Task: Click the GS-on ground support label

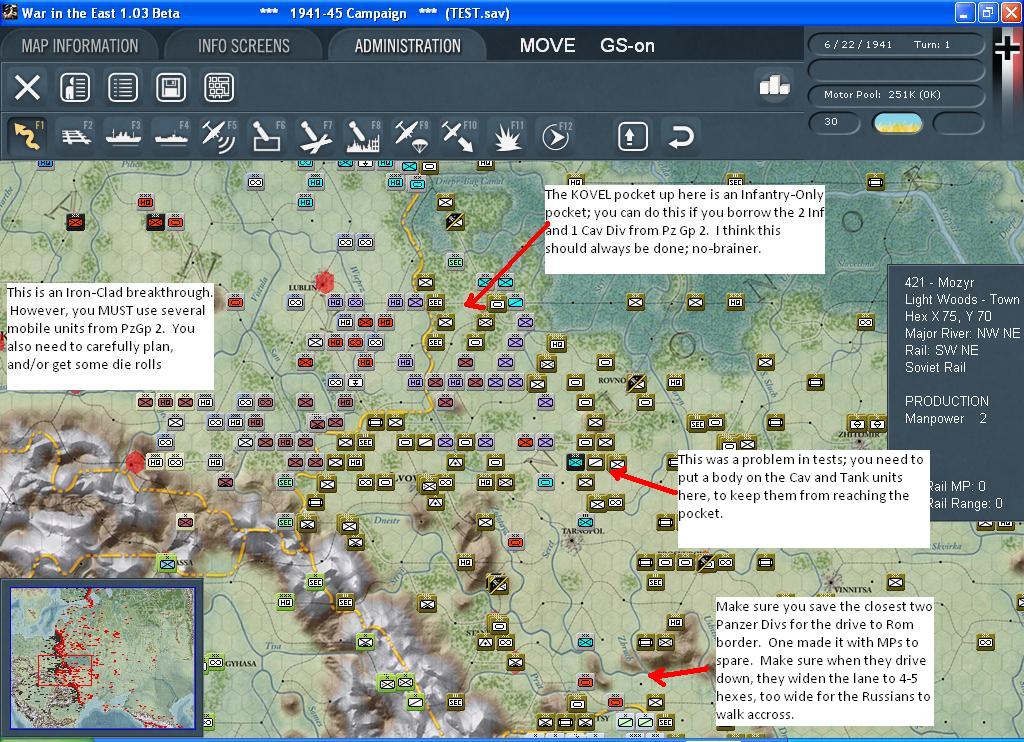Action: click(628, 46)
